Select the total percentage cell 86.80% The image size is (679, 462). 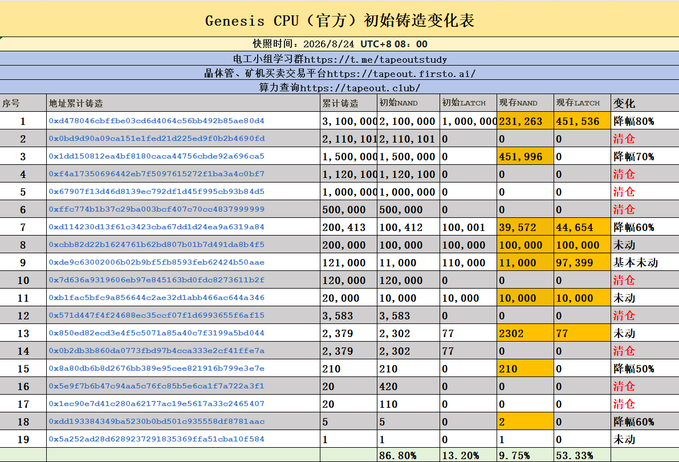pyautogui.click(x=409, y=455)
